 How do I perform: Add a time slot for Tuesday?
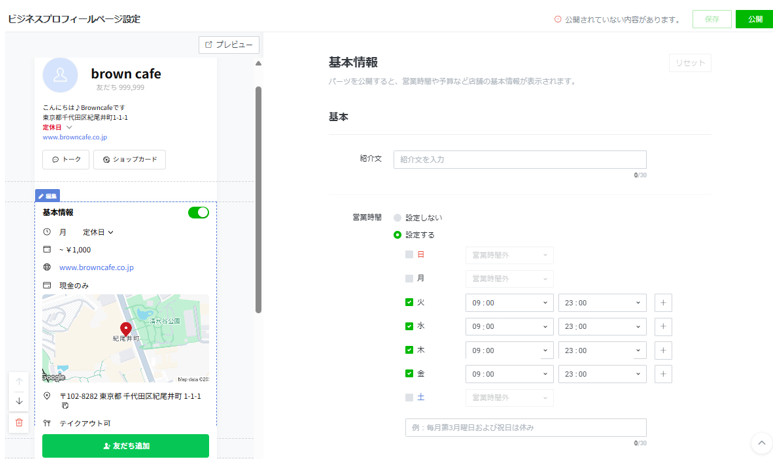(x=663, y=303)
